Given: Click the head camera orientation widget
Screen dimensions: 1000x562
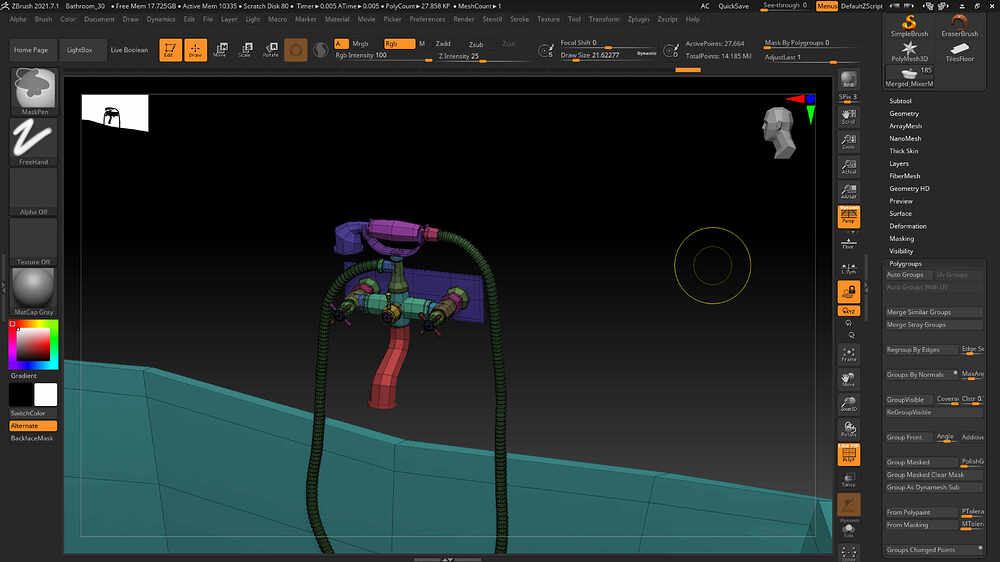Looking at the screenshot, I should point(779,133).
